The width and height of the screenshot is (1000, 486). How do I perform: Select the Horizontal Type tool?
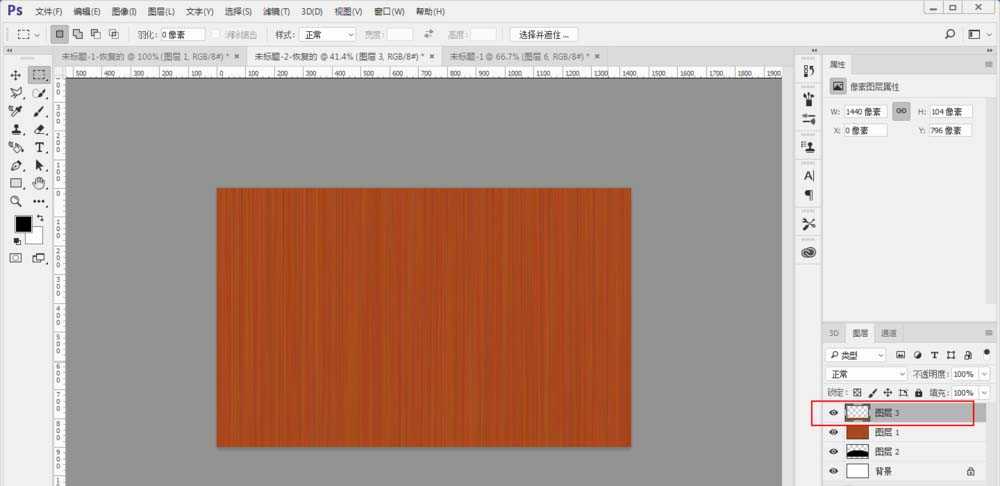(x=40, y=147)
